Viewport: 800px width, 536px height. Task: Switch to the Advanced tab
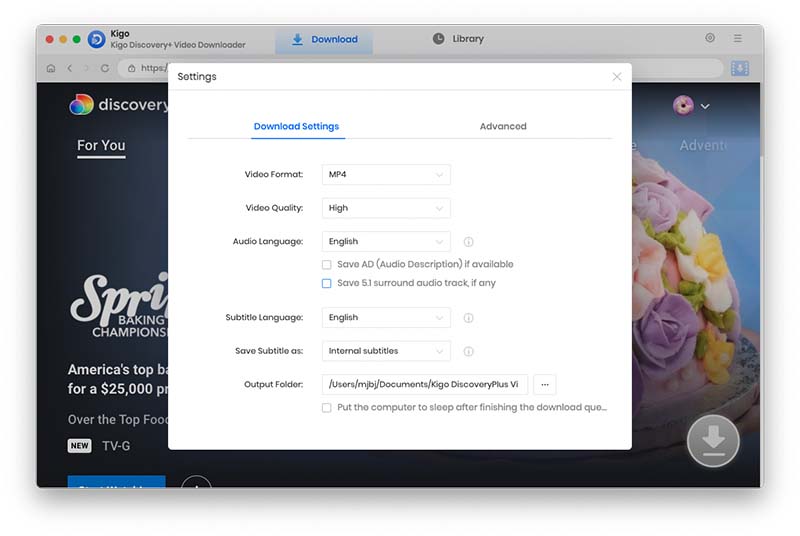pos(503,126)
